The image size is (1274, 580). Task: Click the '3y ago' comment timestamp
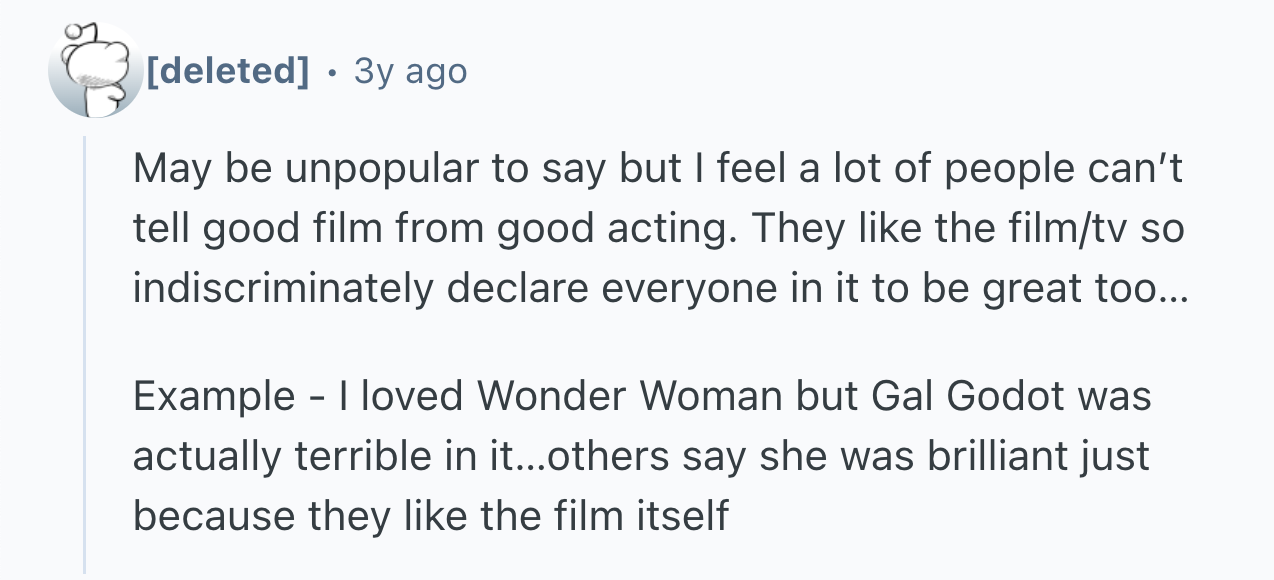click(x=410, y=71)
